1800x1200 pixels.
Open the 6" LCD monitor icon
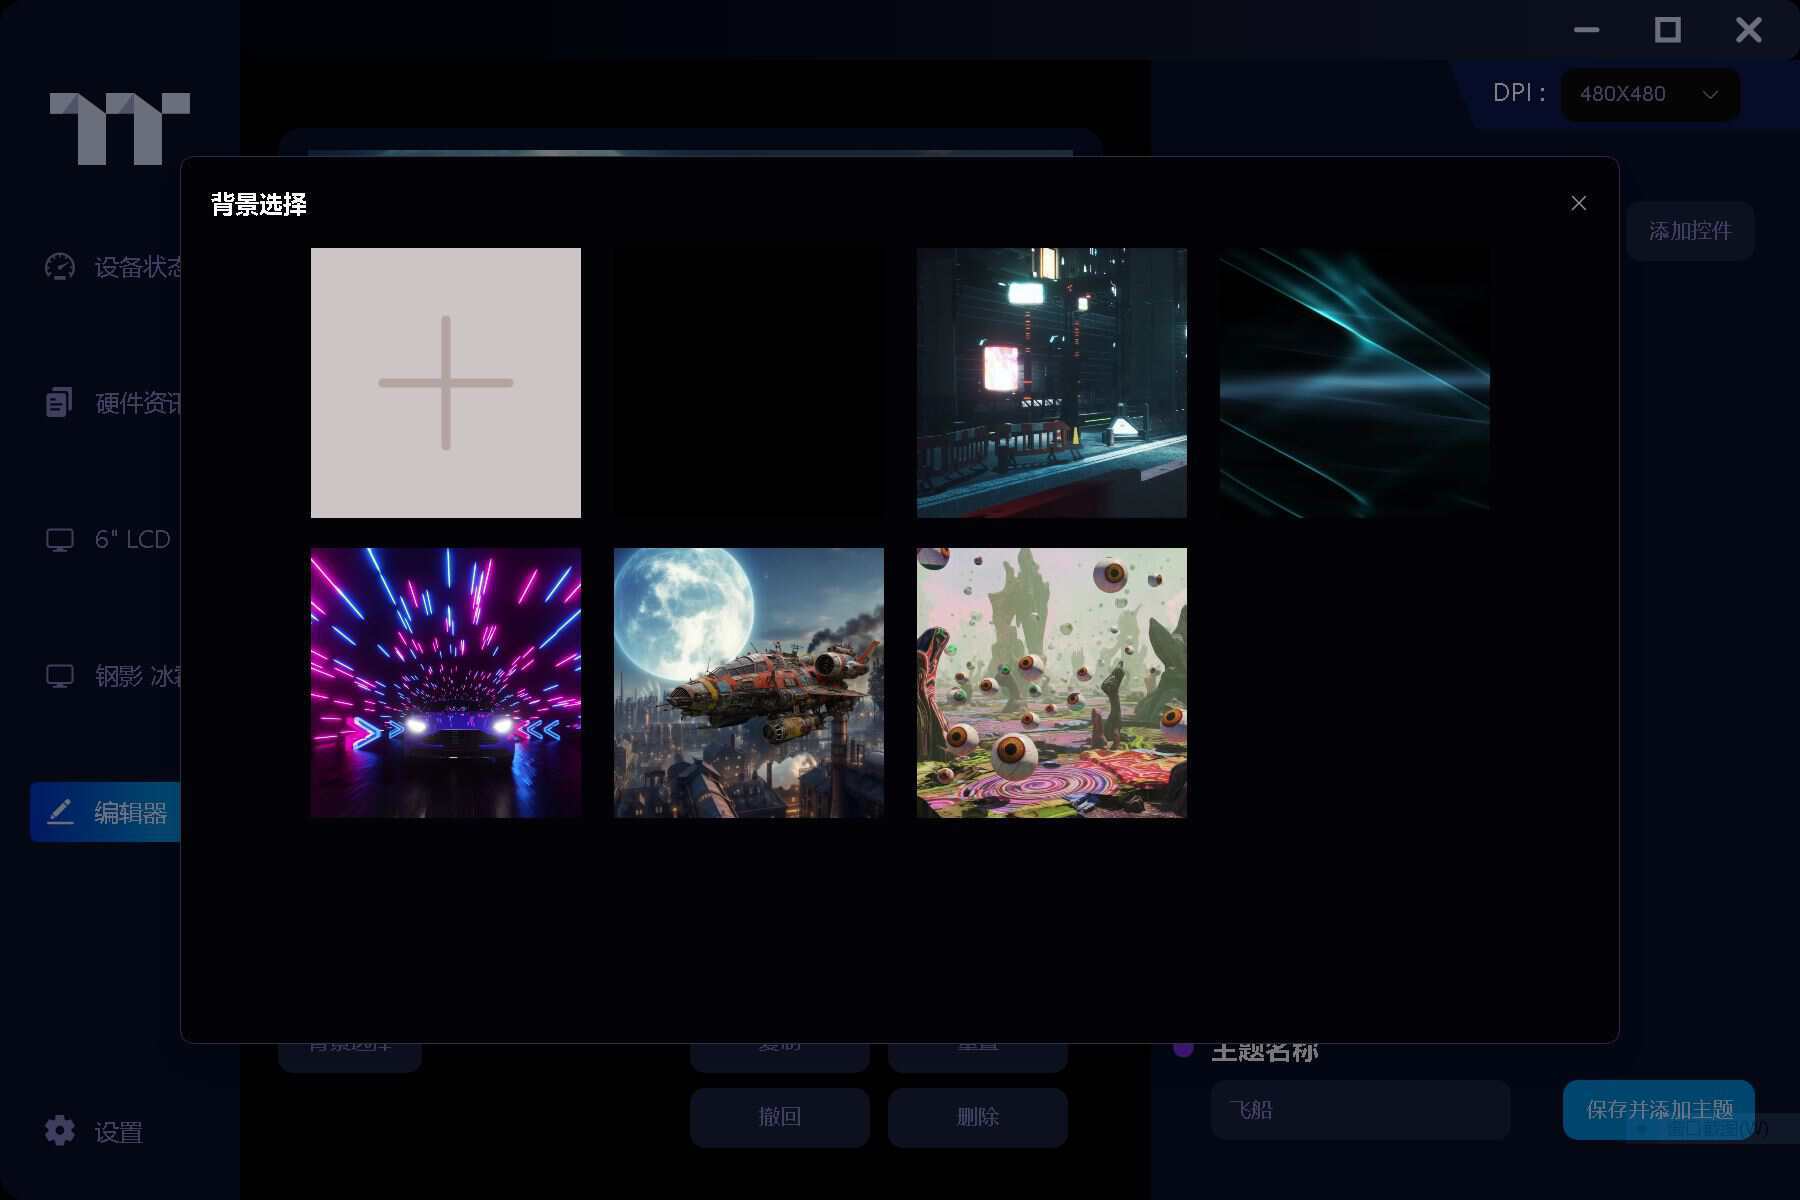(x=60, y=540)
